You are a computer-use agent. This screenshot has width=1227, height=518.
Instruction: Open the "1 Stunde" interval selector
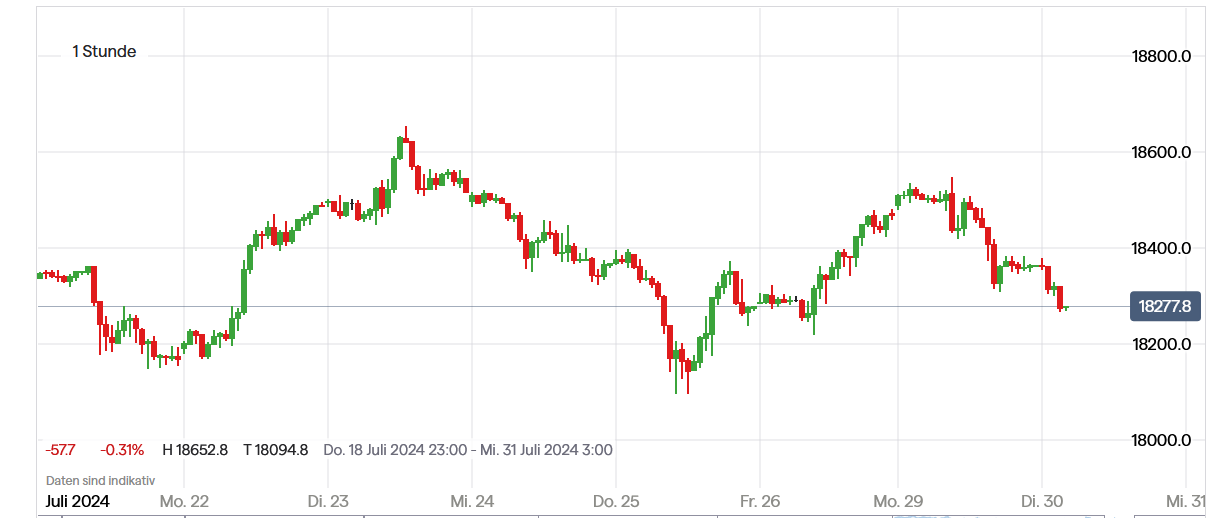tap(104, 52)
